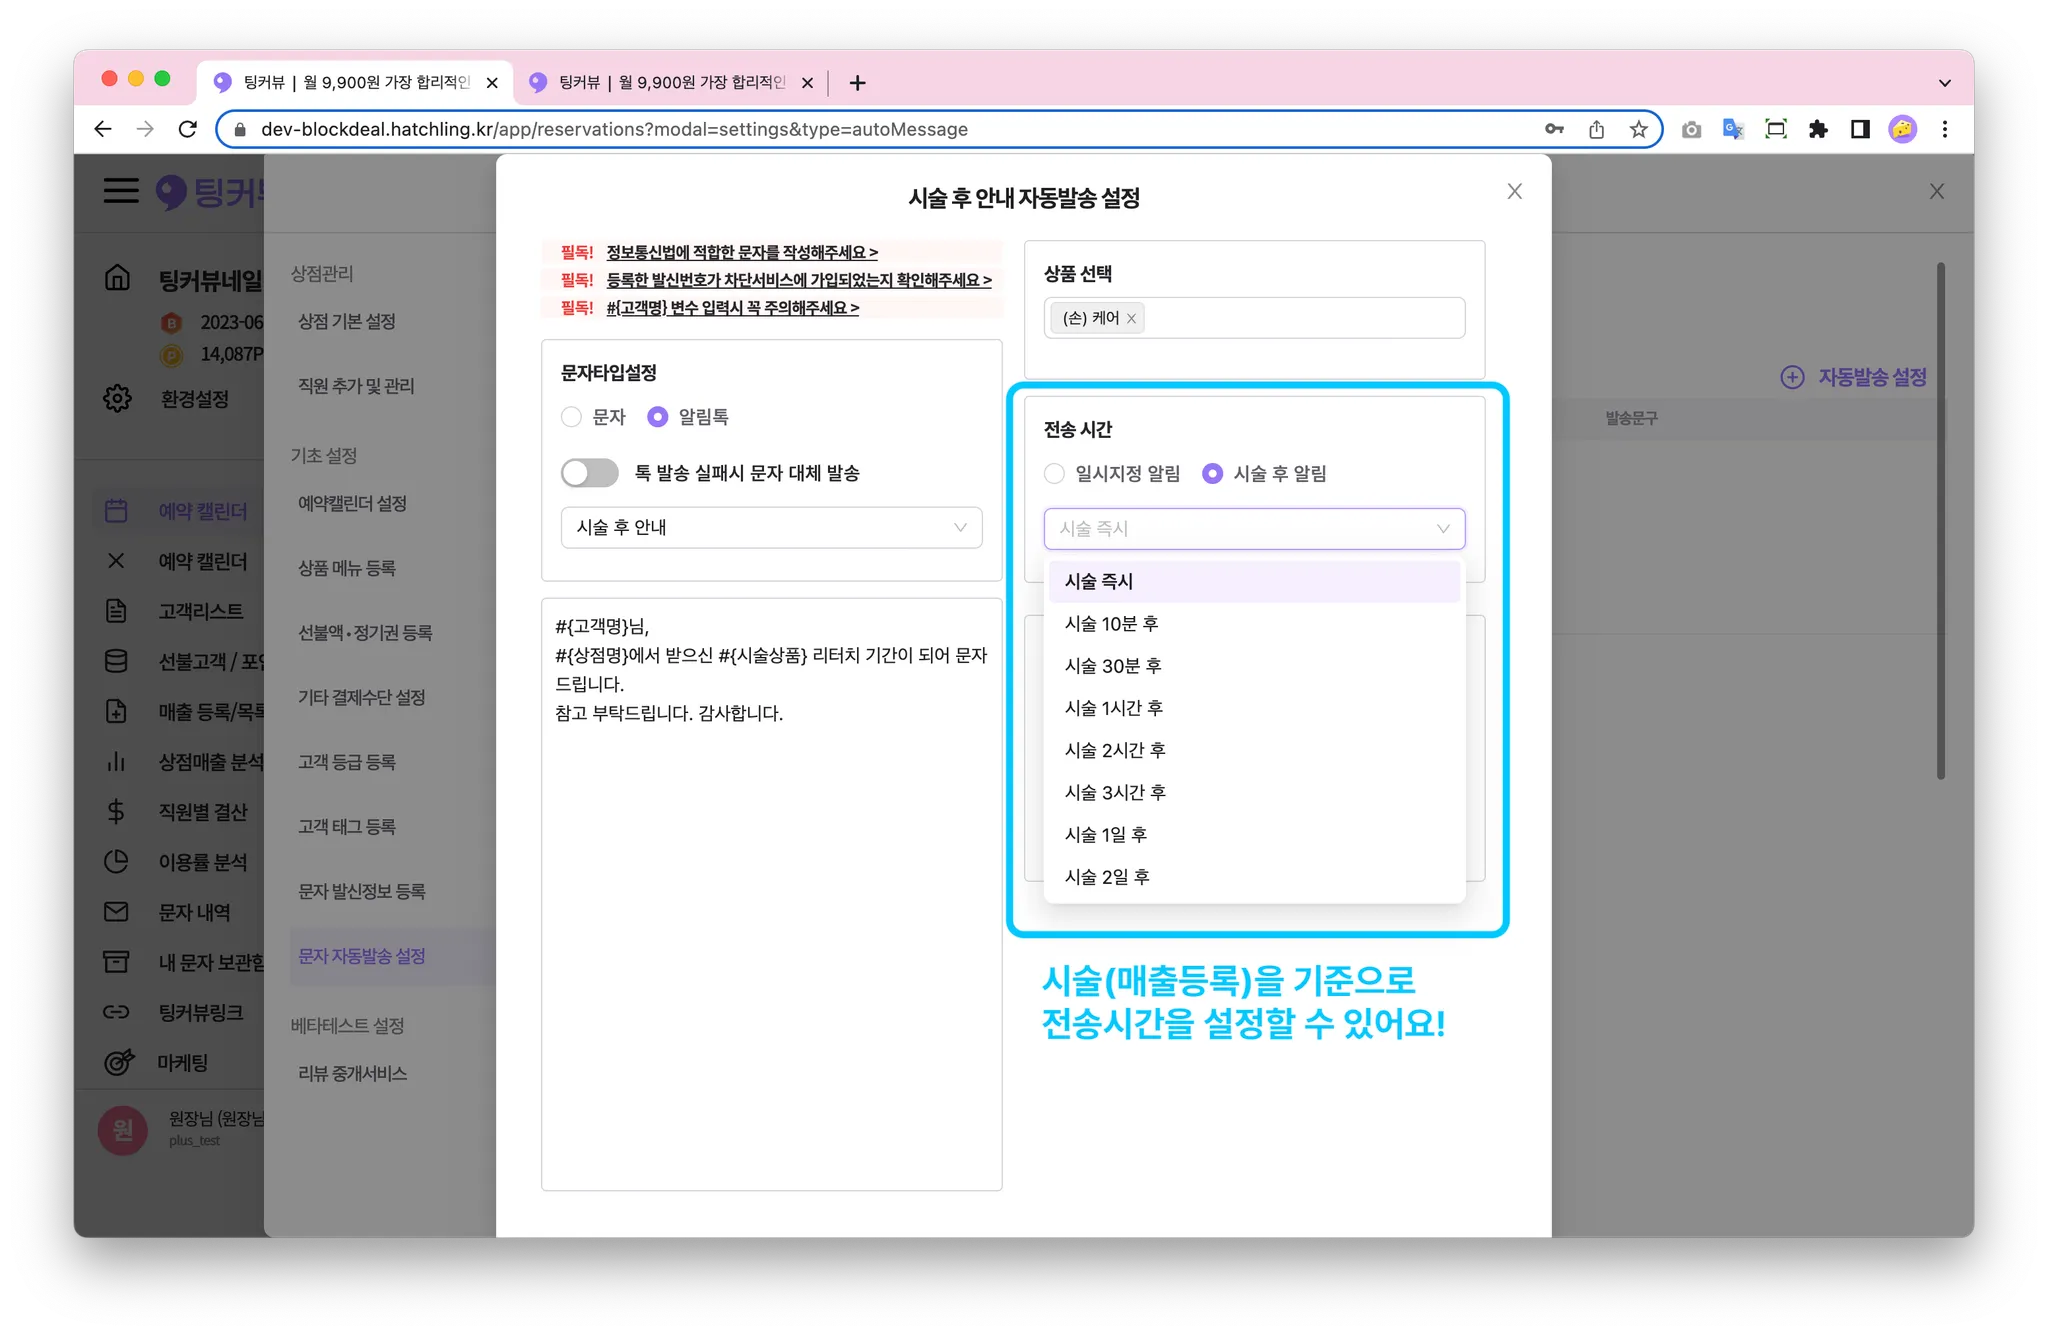Select the 일시지정 알림 radio option

(x=1054, y=474)
